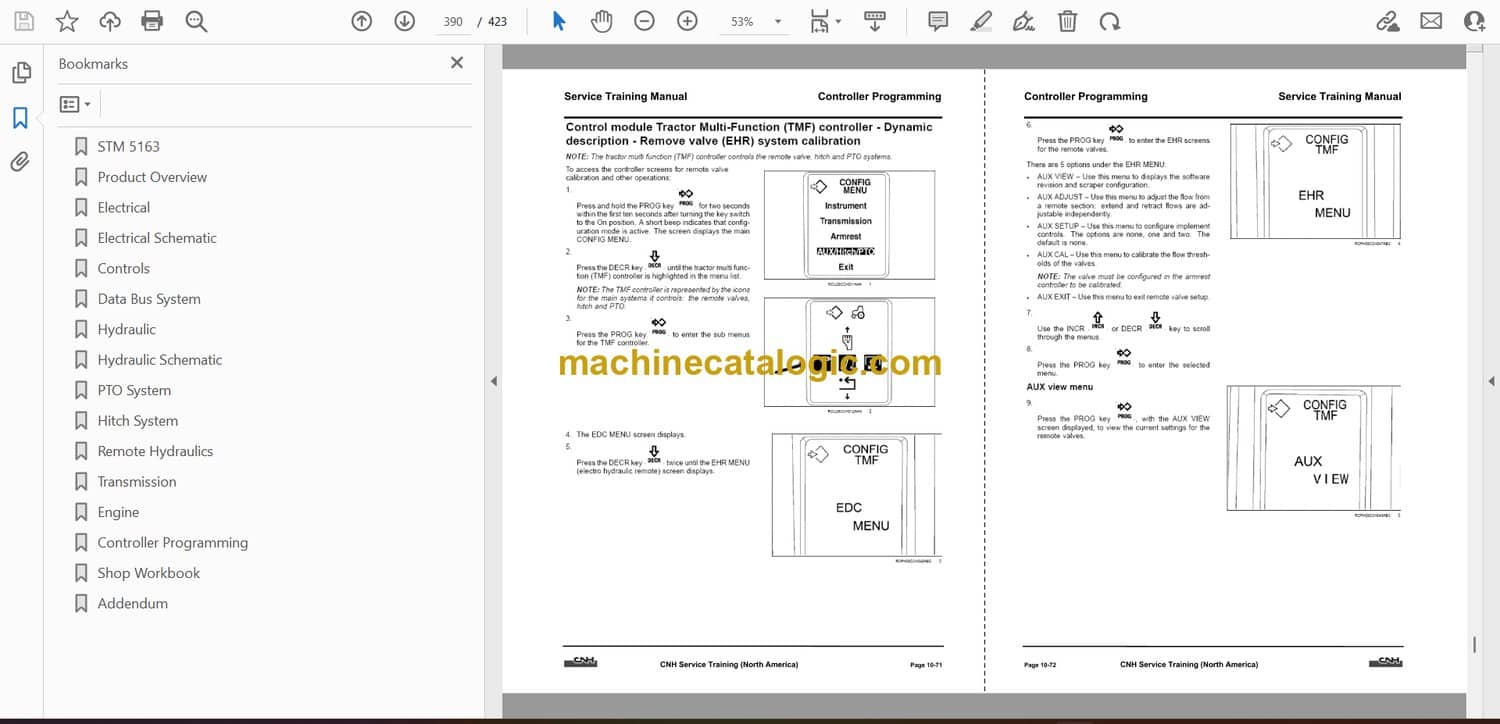Image resolution: width=1500 pixels, height=724 pixels.
Task: Jump to the Hydraulic bookmark
Action: [x=127, y=330]
